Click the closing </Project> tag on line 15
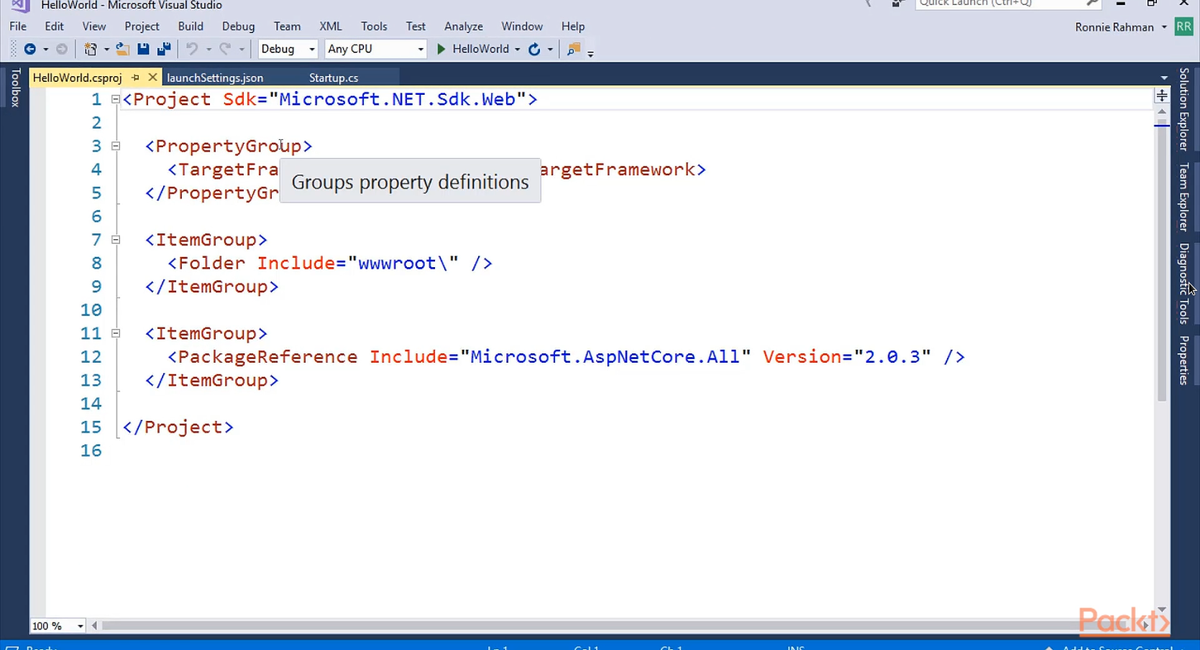This screenshot has height=650, width=1200. [x=177, y=427]
